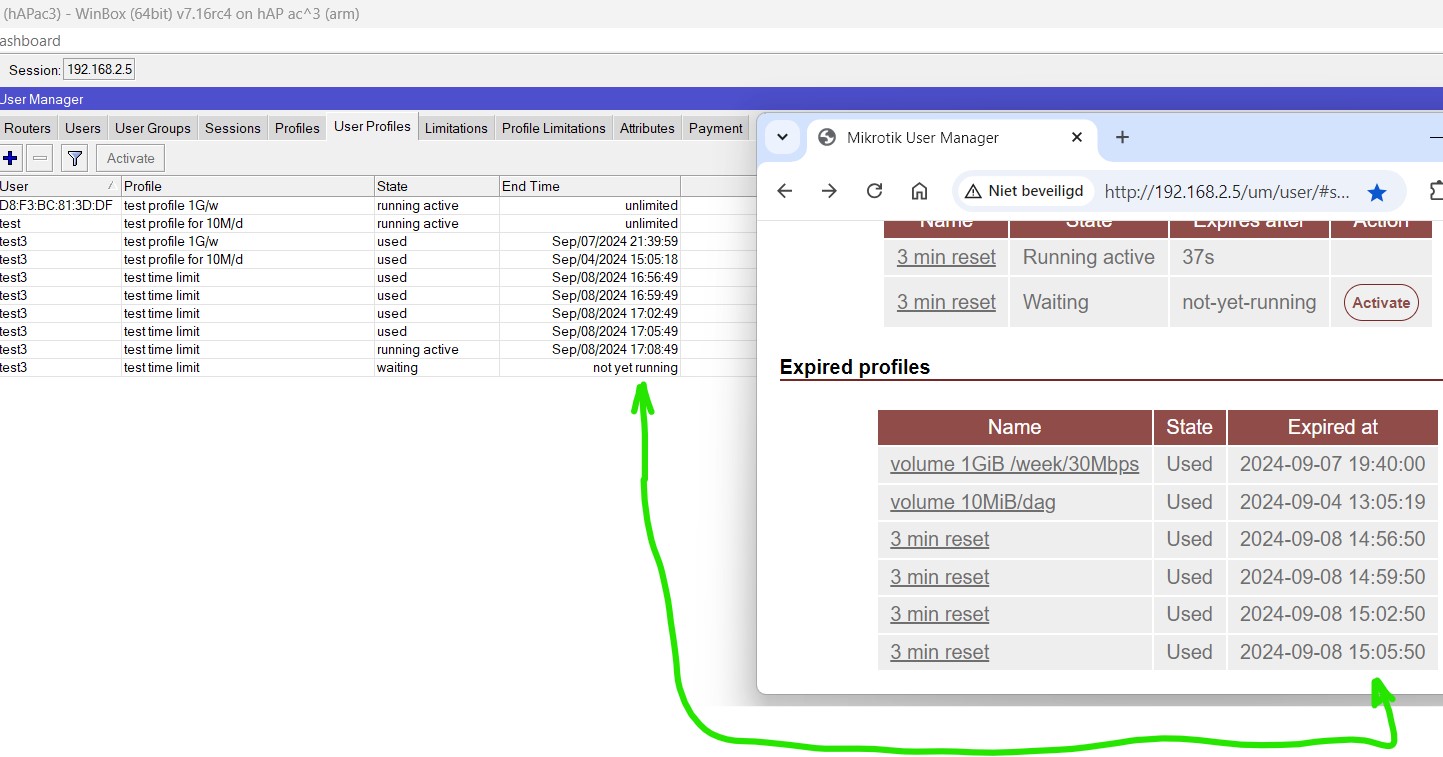The image size is (1443, 757).
Task: Click the browser back arrow
Action: click(784, 191)
